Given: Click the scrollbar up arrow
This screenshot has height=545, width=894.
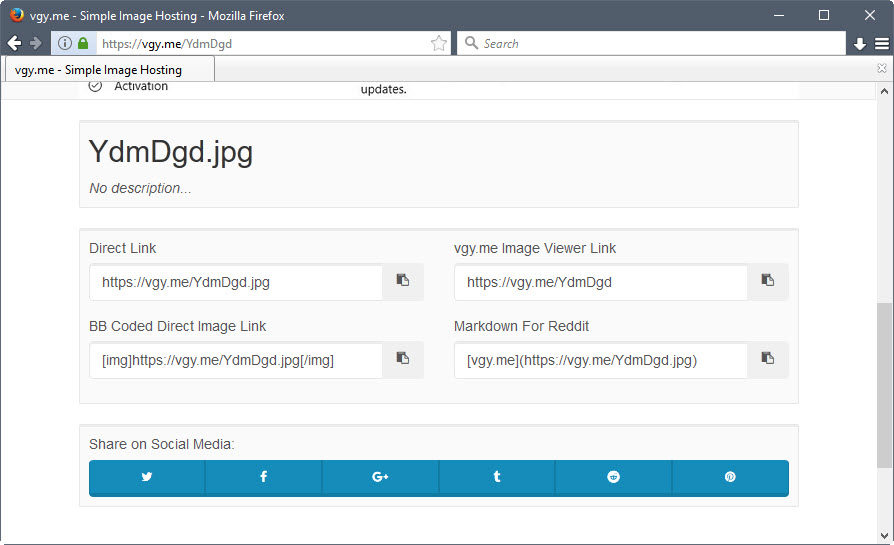Looking at the screenshot, I should point(884,91).
